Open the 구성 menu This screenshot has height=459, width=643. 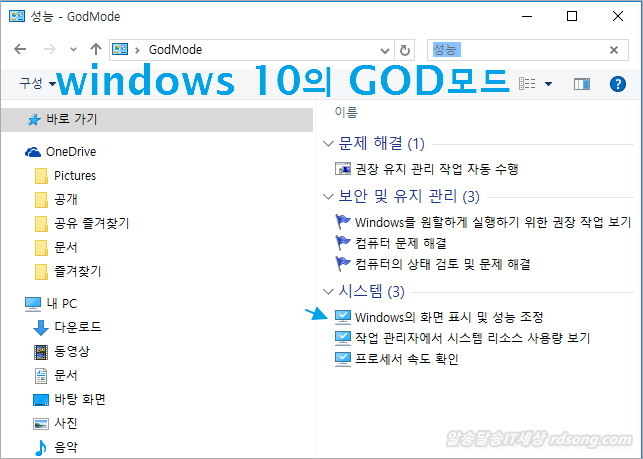point(36,83)
